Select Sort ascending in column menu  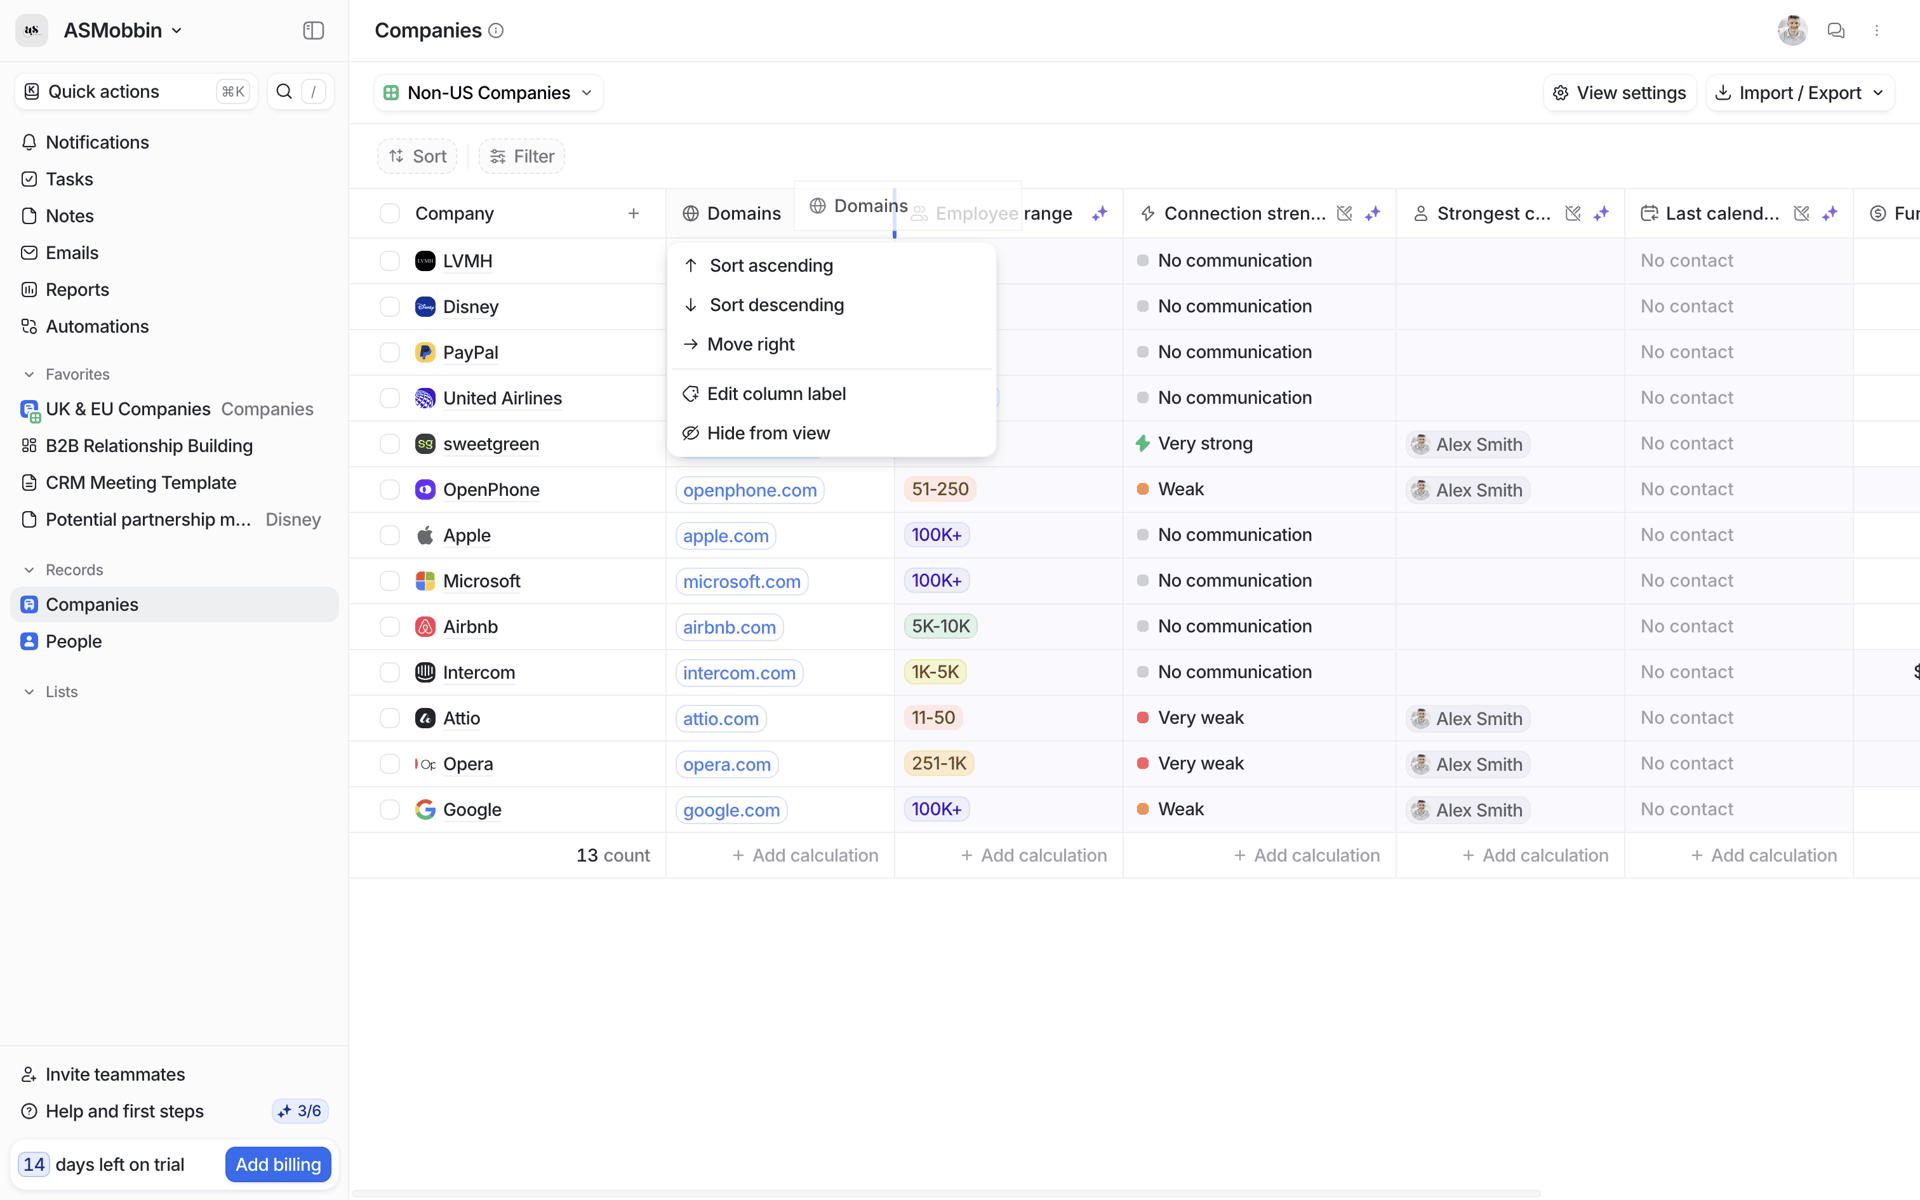(x=831, y=265)
